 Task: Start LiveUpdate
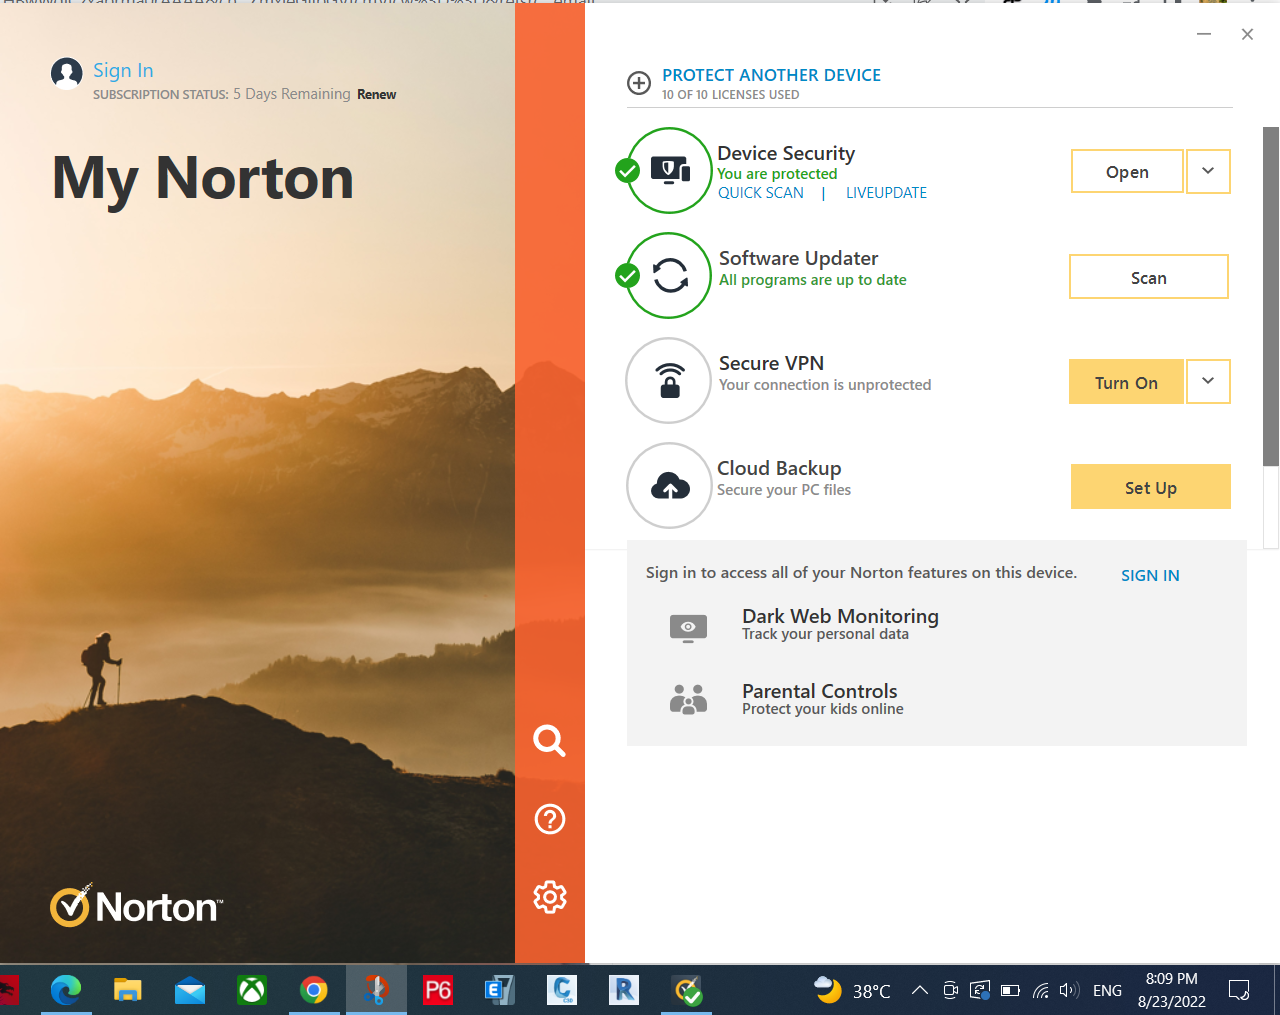click(886, 193)
